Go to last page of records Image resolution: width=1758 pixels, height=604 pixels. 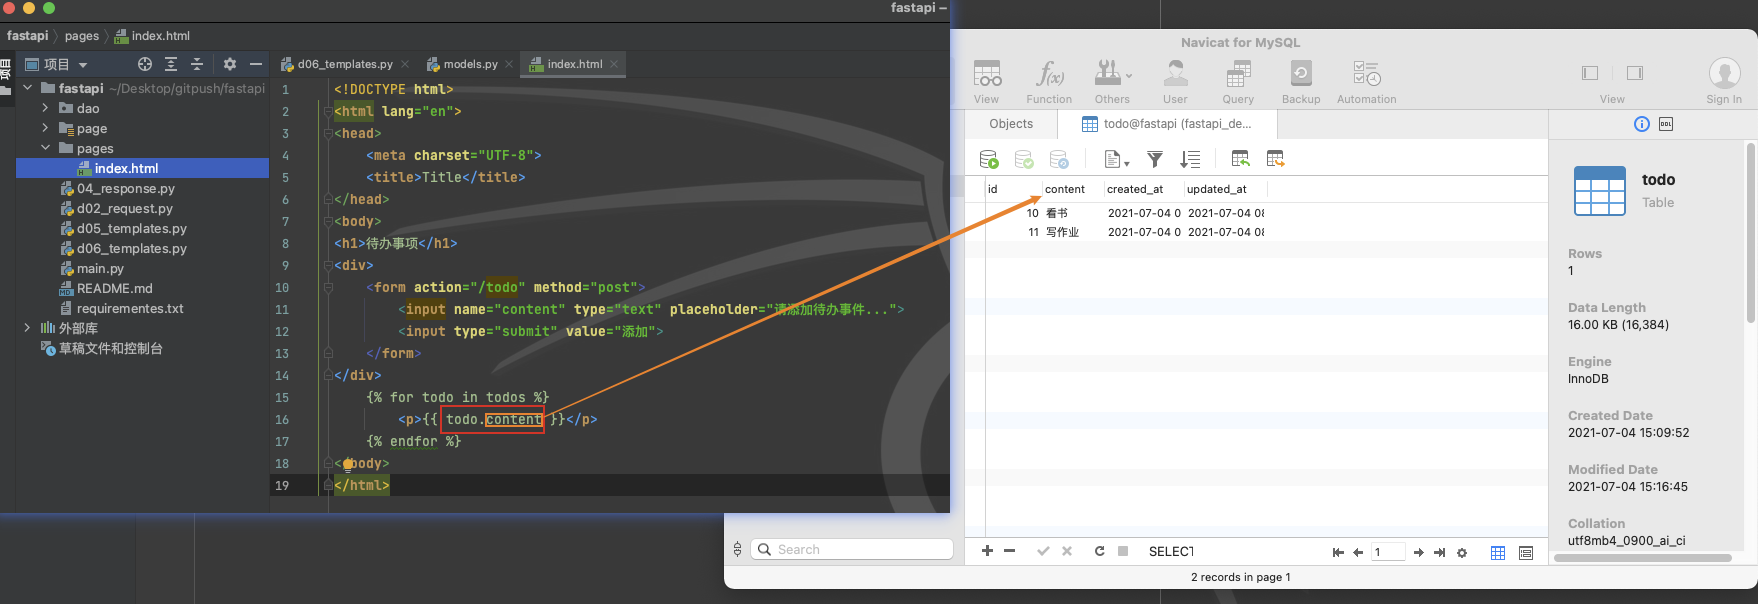pos(1439,552)
